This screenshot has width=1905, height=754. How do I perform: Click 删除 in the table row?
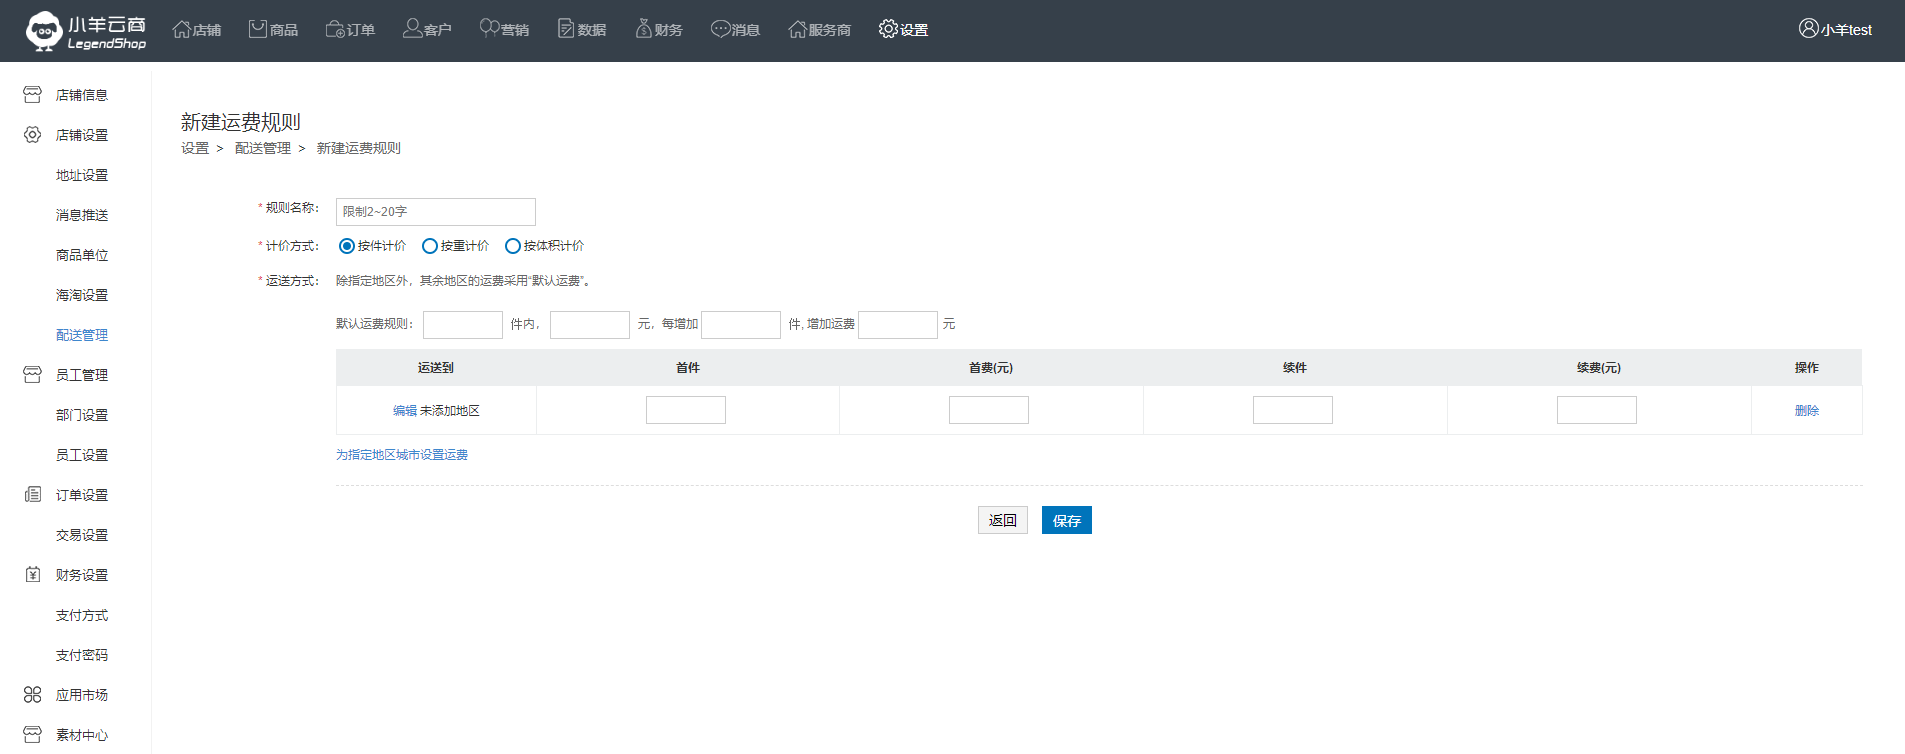pyautogui.click(x=1806, y=411)
